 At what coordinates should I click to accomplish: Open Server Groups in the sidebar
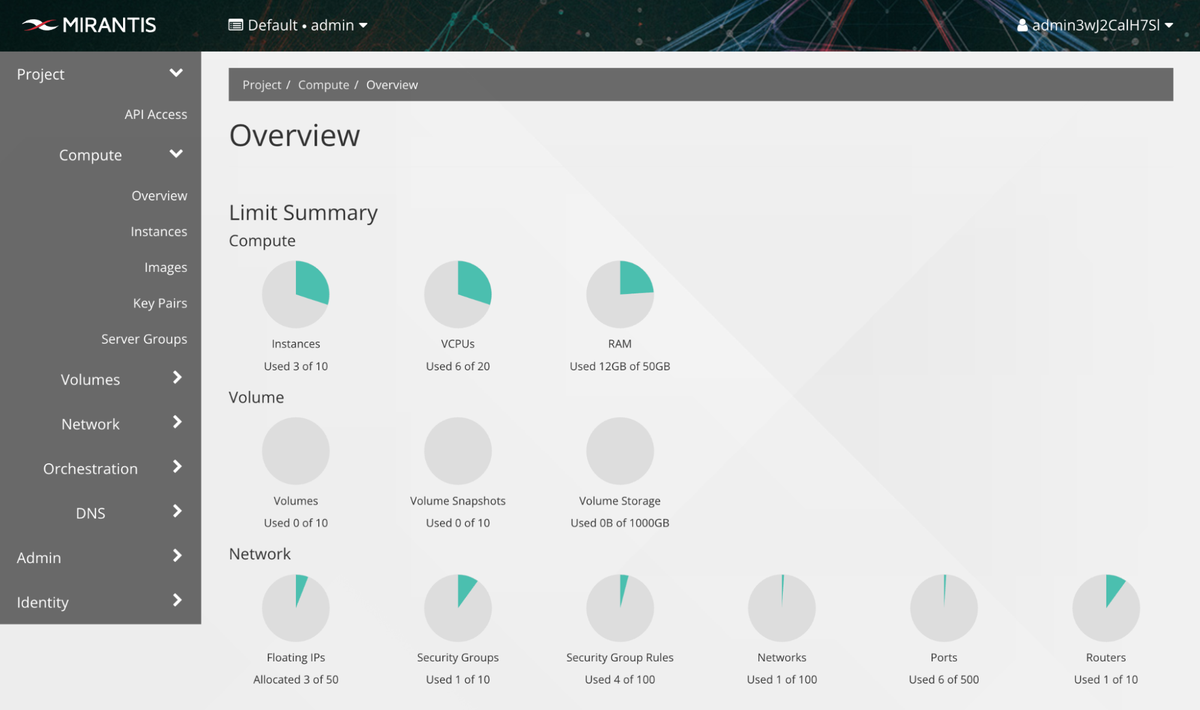tap(144, 339)
